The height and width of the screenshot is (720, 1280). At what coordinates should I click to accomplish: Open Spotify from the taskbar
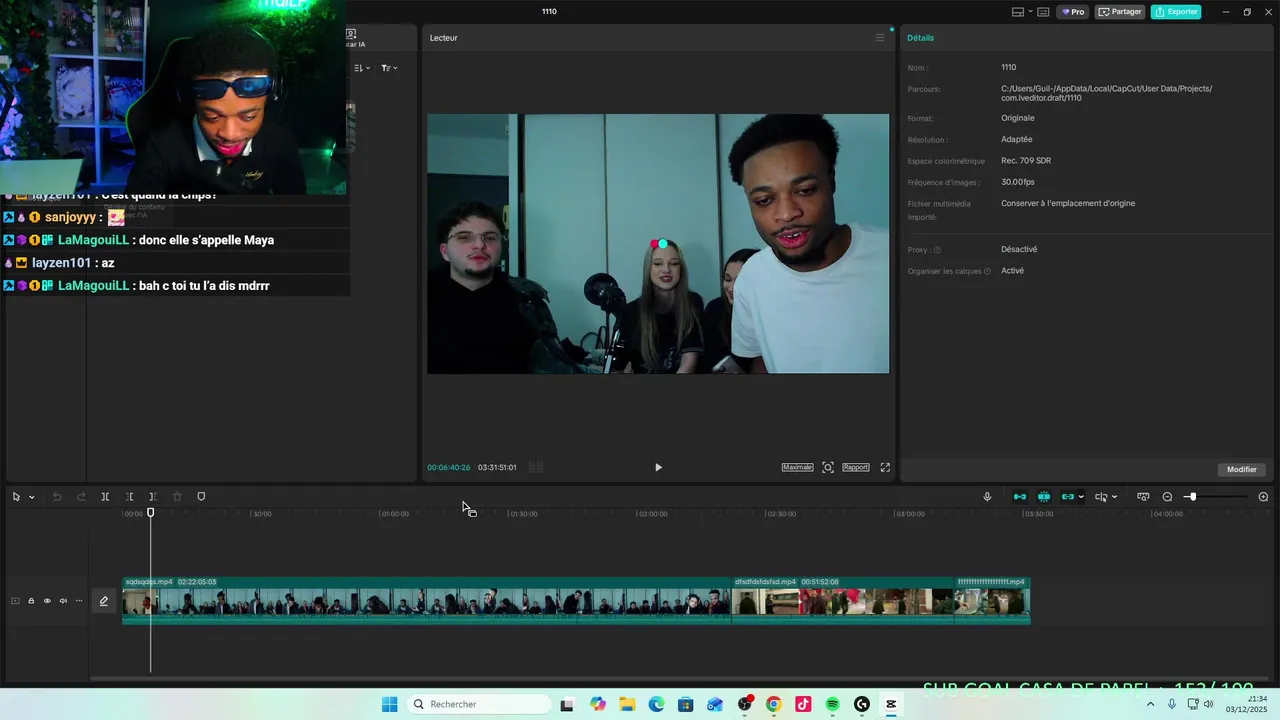point(832,704)
